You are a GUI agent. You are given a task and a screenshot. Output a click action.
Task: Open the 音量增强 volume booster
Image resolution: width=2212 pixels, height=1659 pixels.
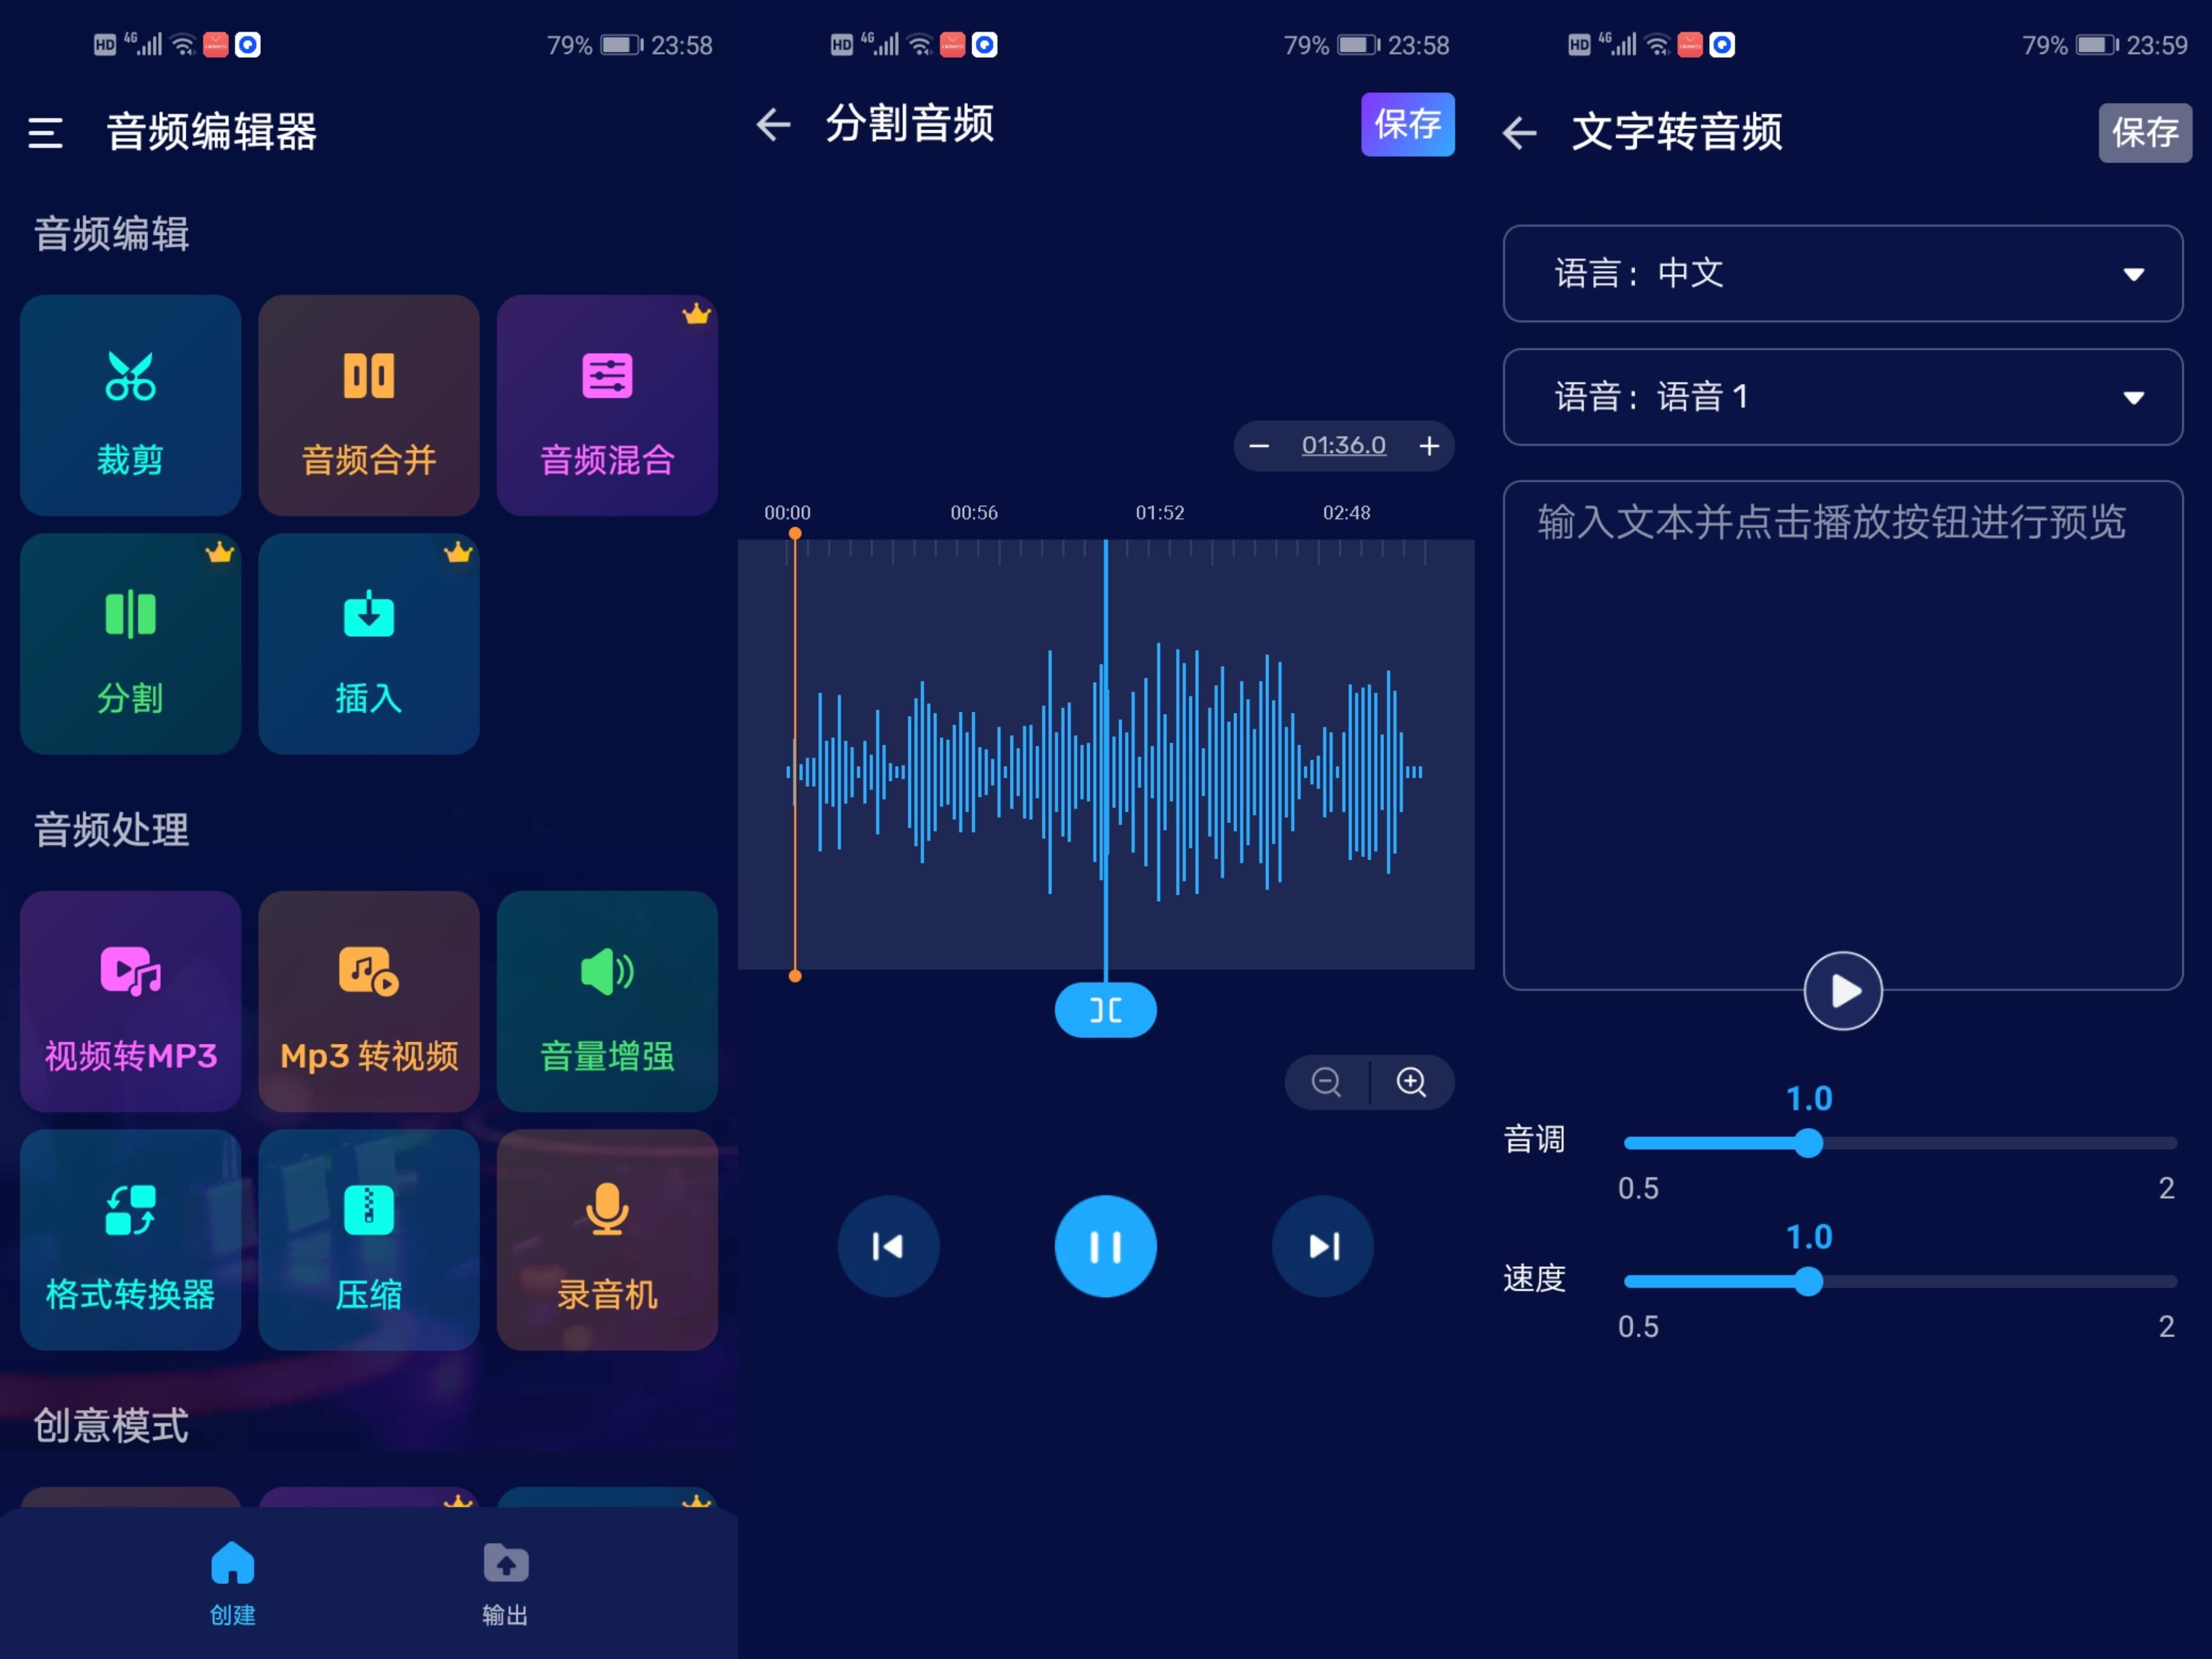coord(607,1001)
